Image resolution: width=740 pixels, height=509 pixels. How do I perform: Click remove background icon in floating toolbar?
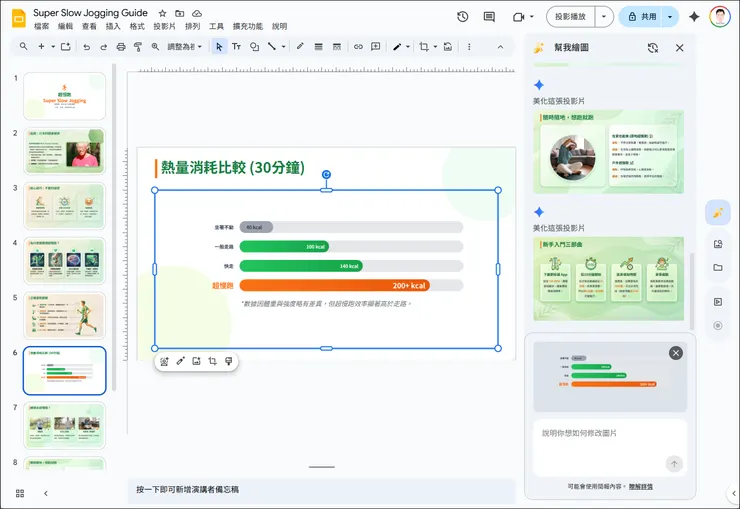coord(164,361)
